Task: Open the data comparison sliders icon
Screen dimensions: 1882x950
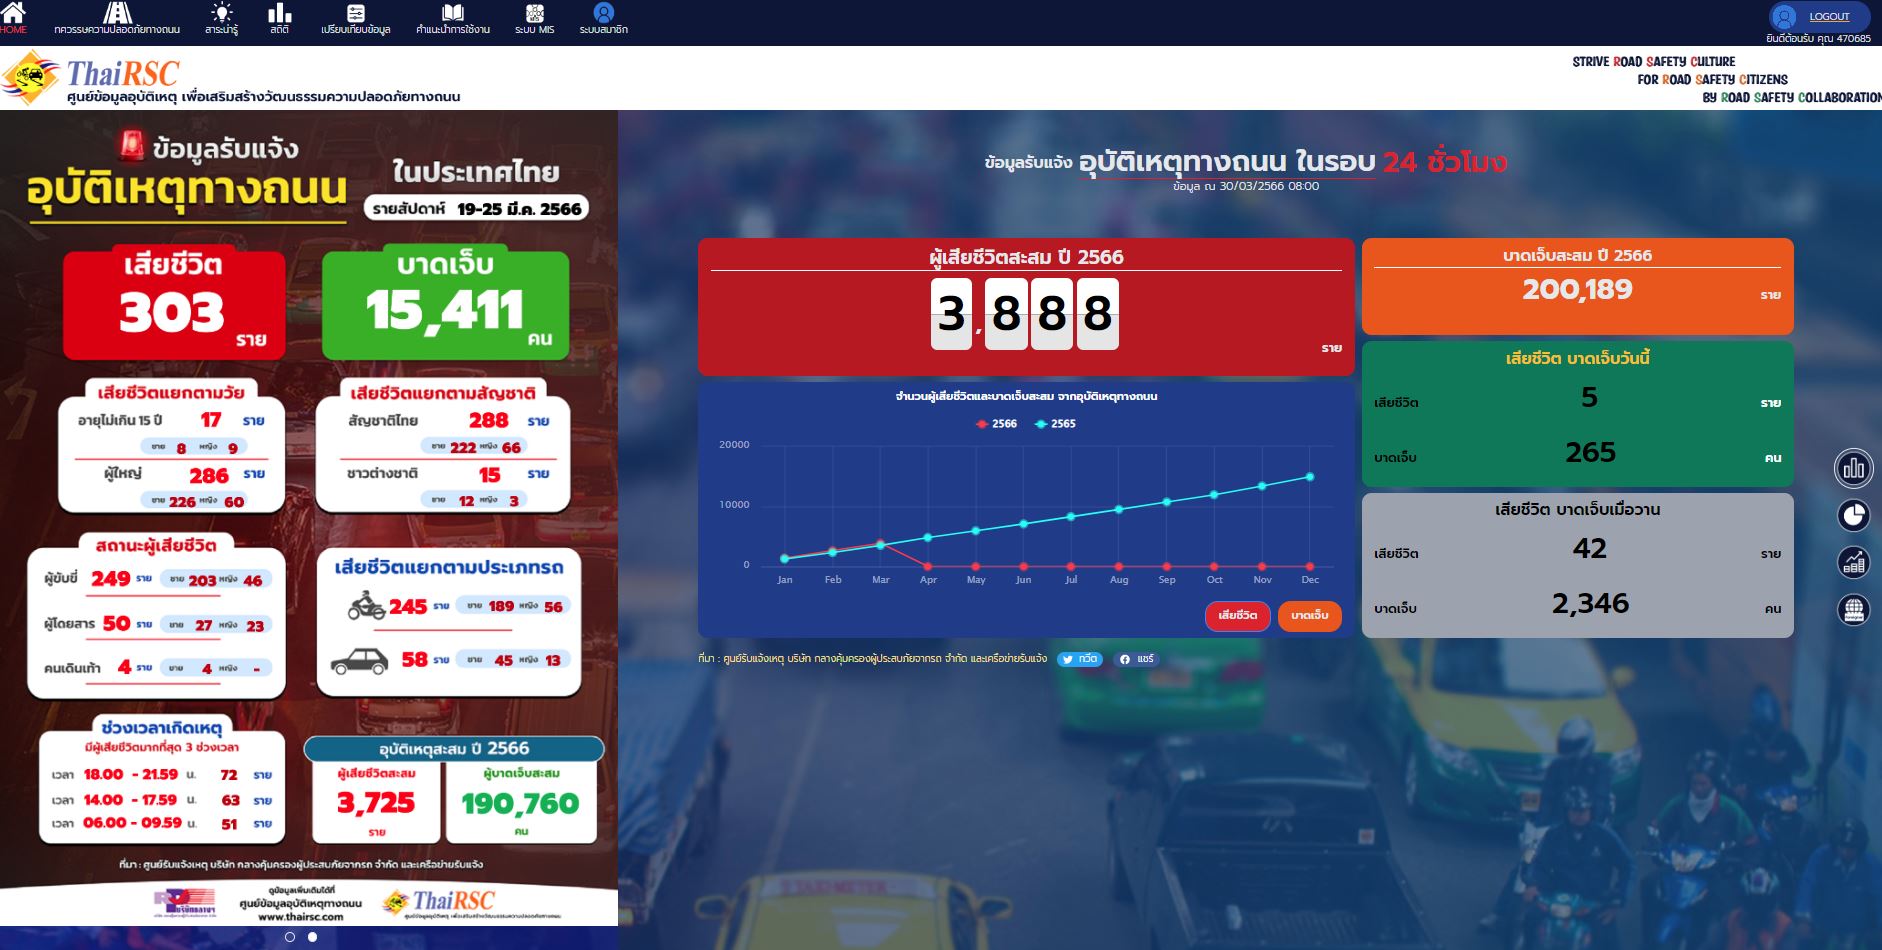Action: 355,14
